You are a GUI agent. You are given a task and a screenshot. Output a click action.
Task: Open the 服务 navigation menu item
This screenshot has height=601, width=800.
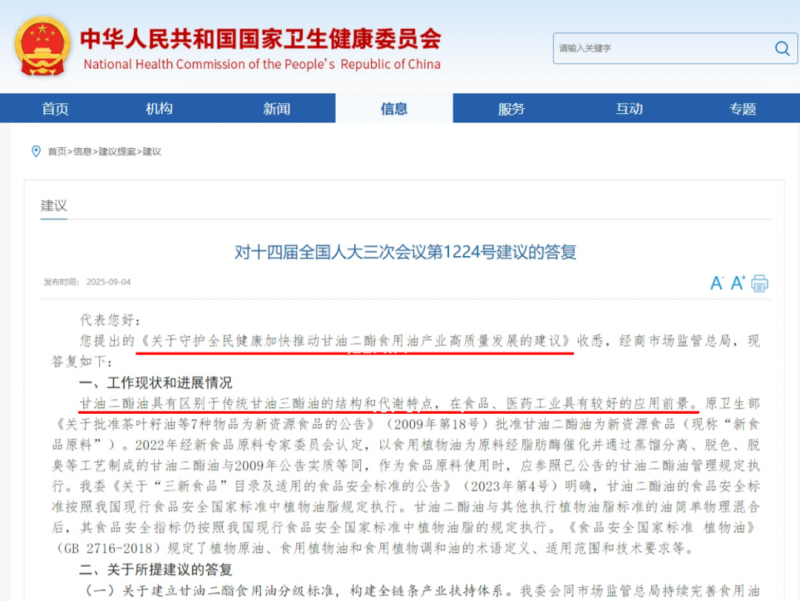pyautogui.click(x=511, y=109)
